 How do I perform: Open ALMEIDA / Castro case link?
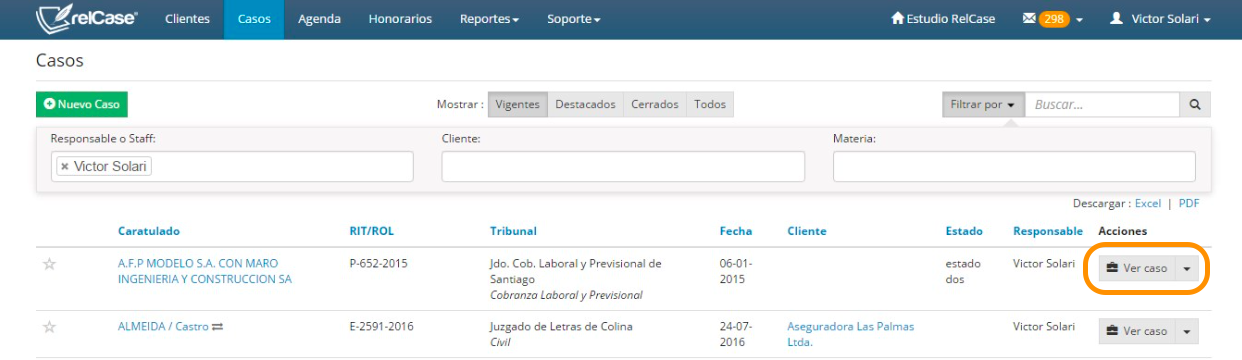point(163,327)
